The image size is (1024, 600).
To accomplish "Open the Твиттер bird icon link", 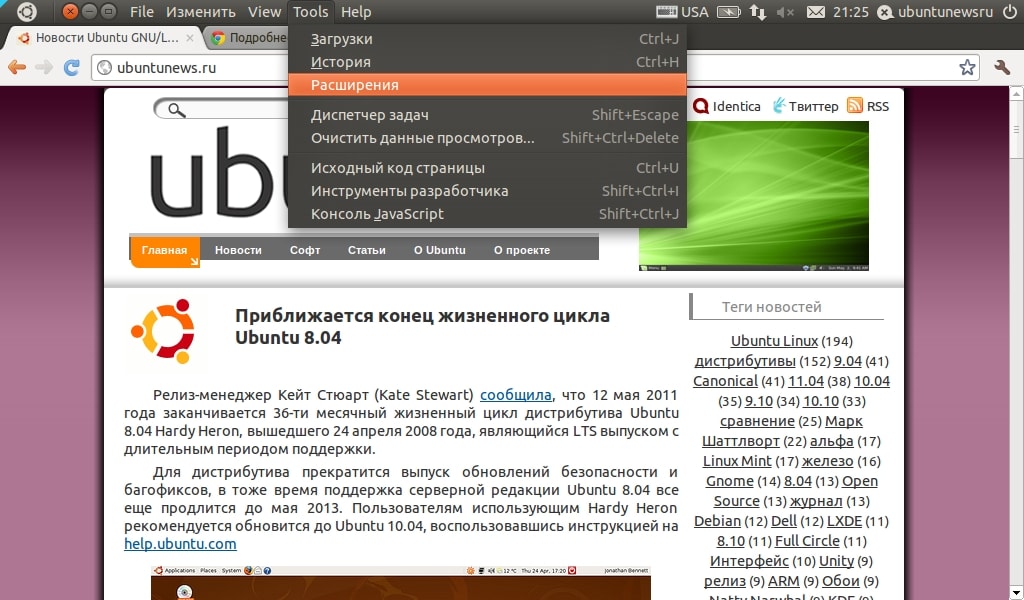I will (778, 106).
